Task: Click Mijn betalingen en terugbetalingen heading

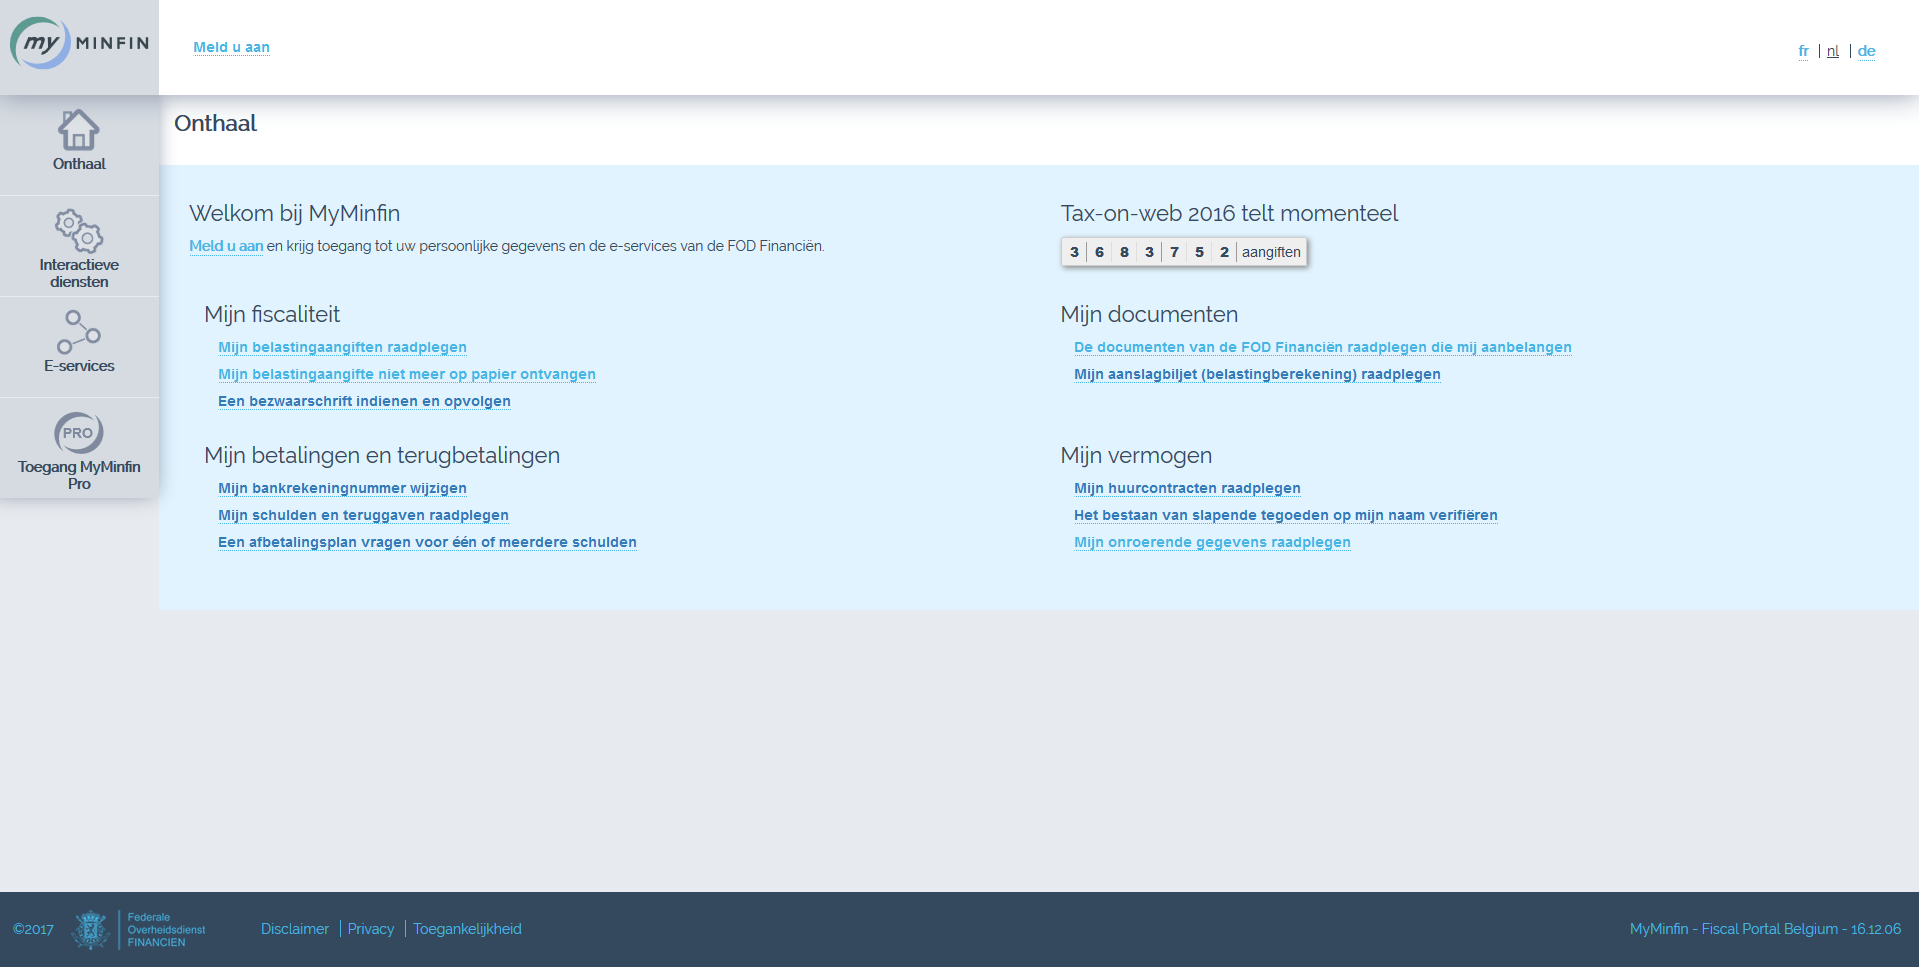Action: [x=382, y=455]
